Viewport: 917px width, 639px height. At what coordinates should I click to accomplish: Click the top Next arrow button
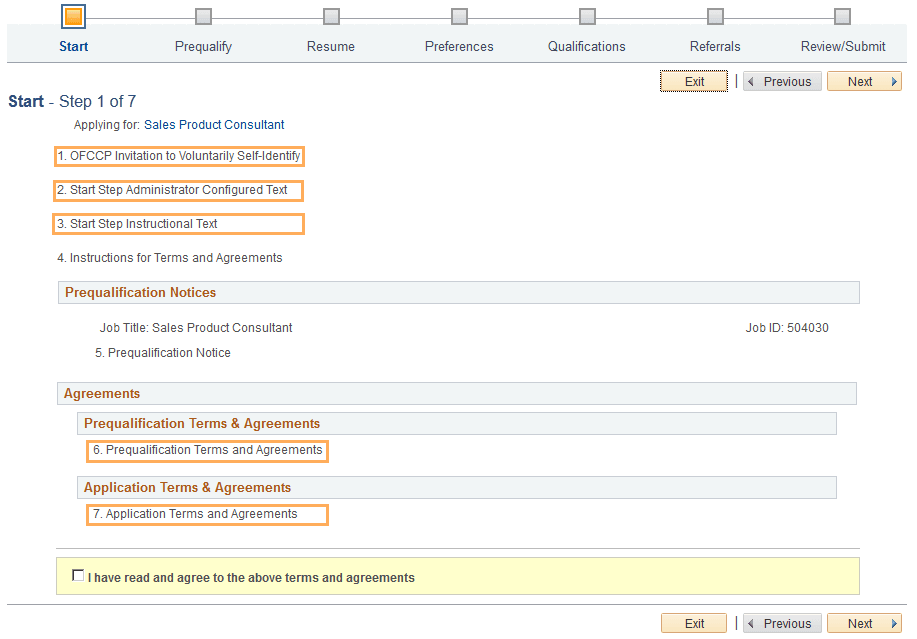(864, 81)
